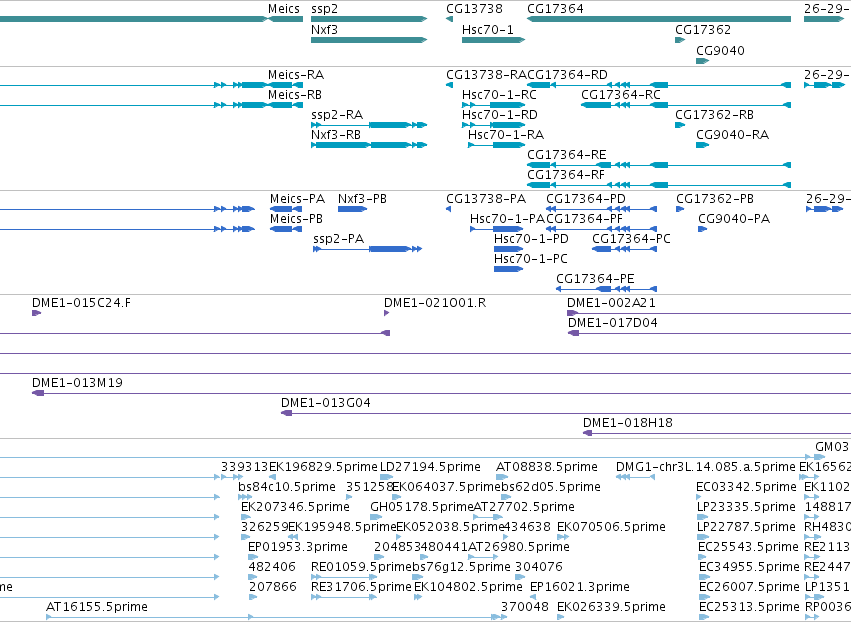Image resolution: width=851 pixels, height=622 pixels.
Task: Select the CG9040-PA protein label
Action: pos(734,219)
